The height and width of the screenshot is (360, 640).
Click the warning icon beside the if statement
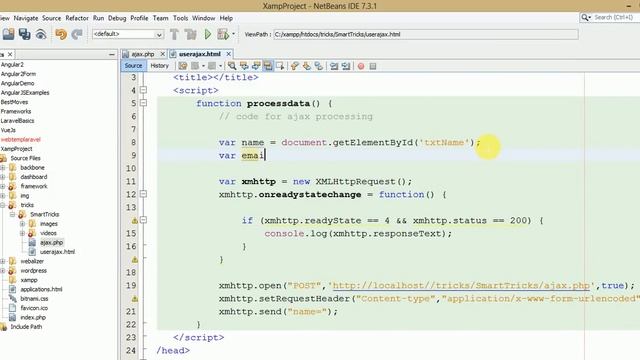coord(135,220)
